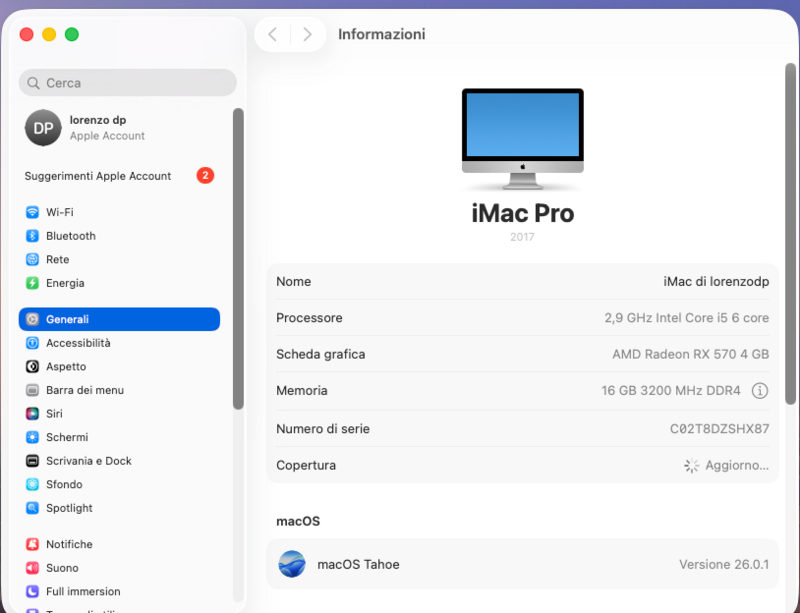Click the Cerca search field

point(128,83)
